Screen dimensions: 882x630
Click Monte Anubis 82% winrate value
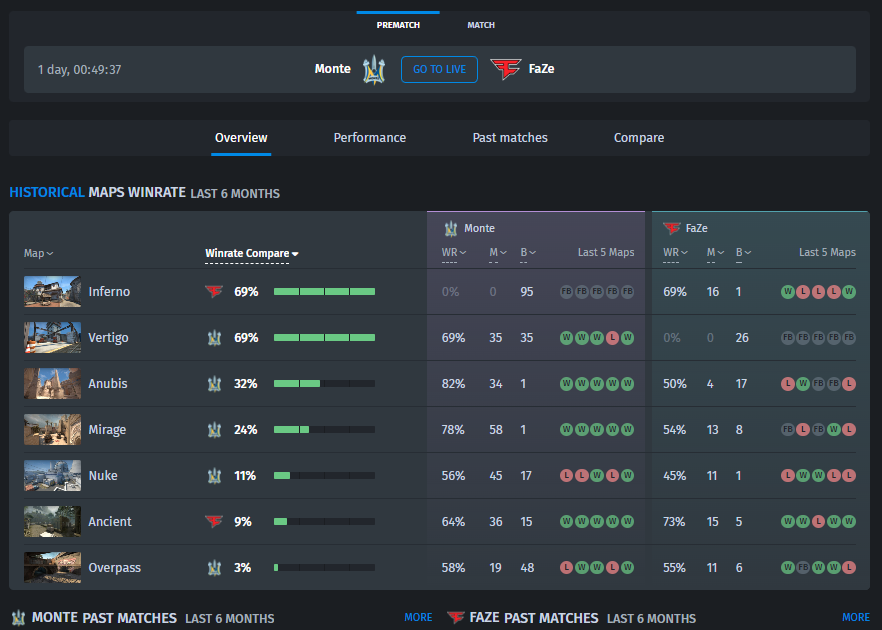click(453, 384)
